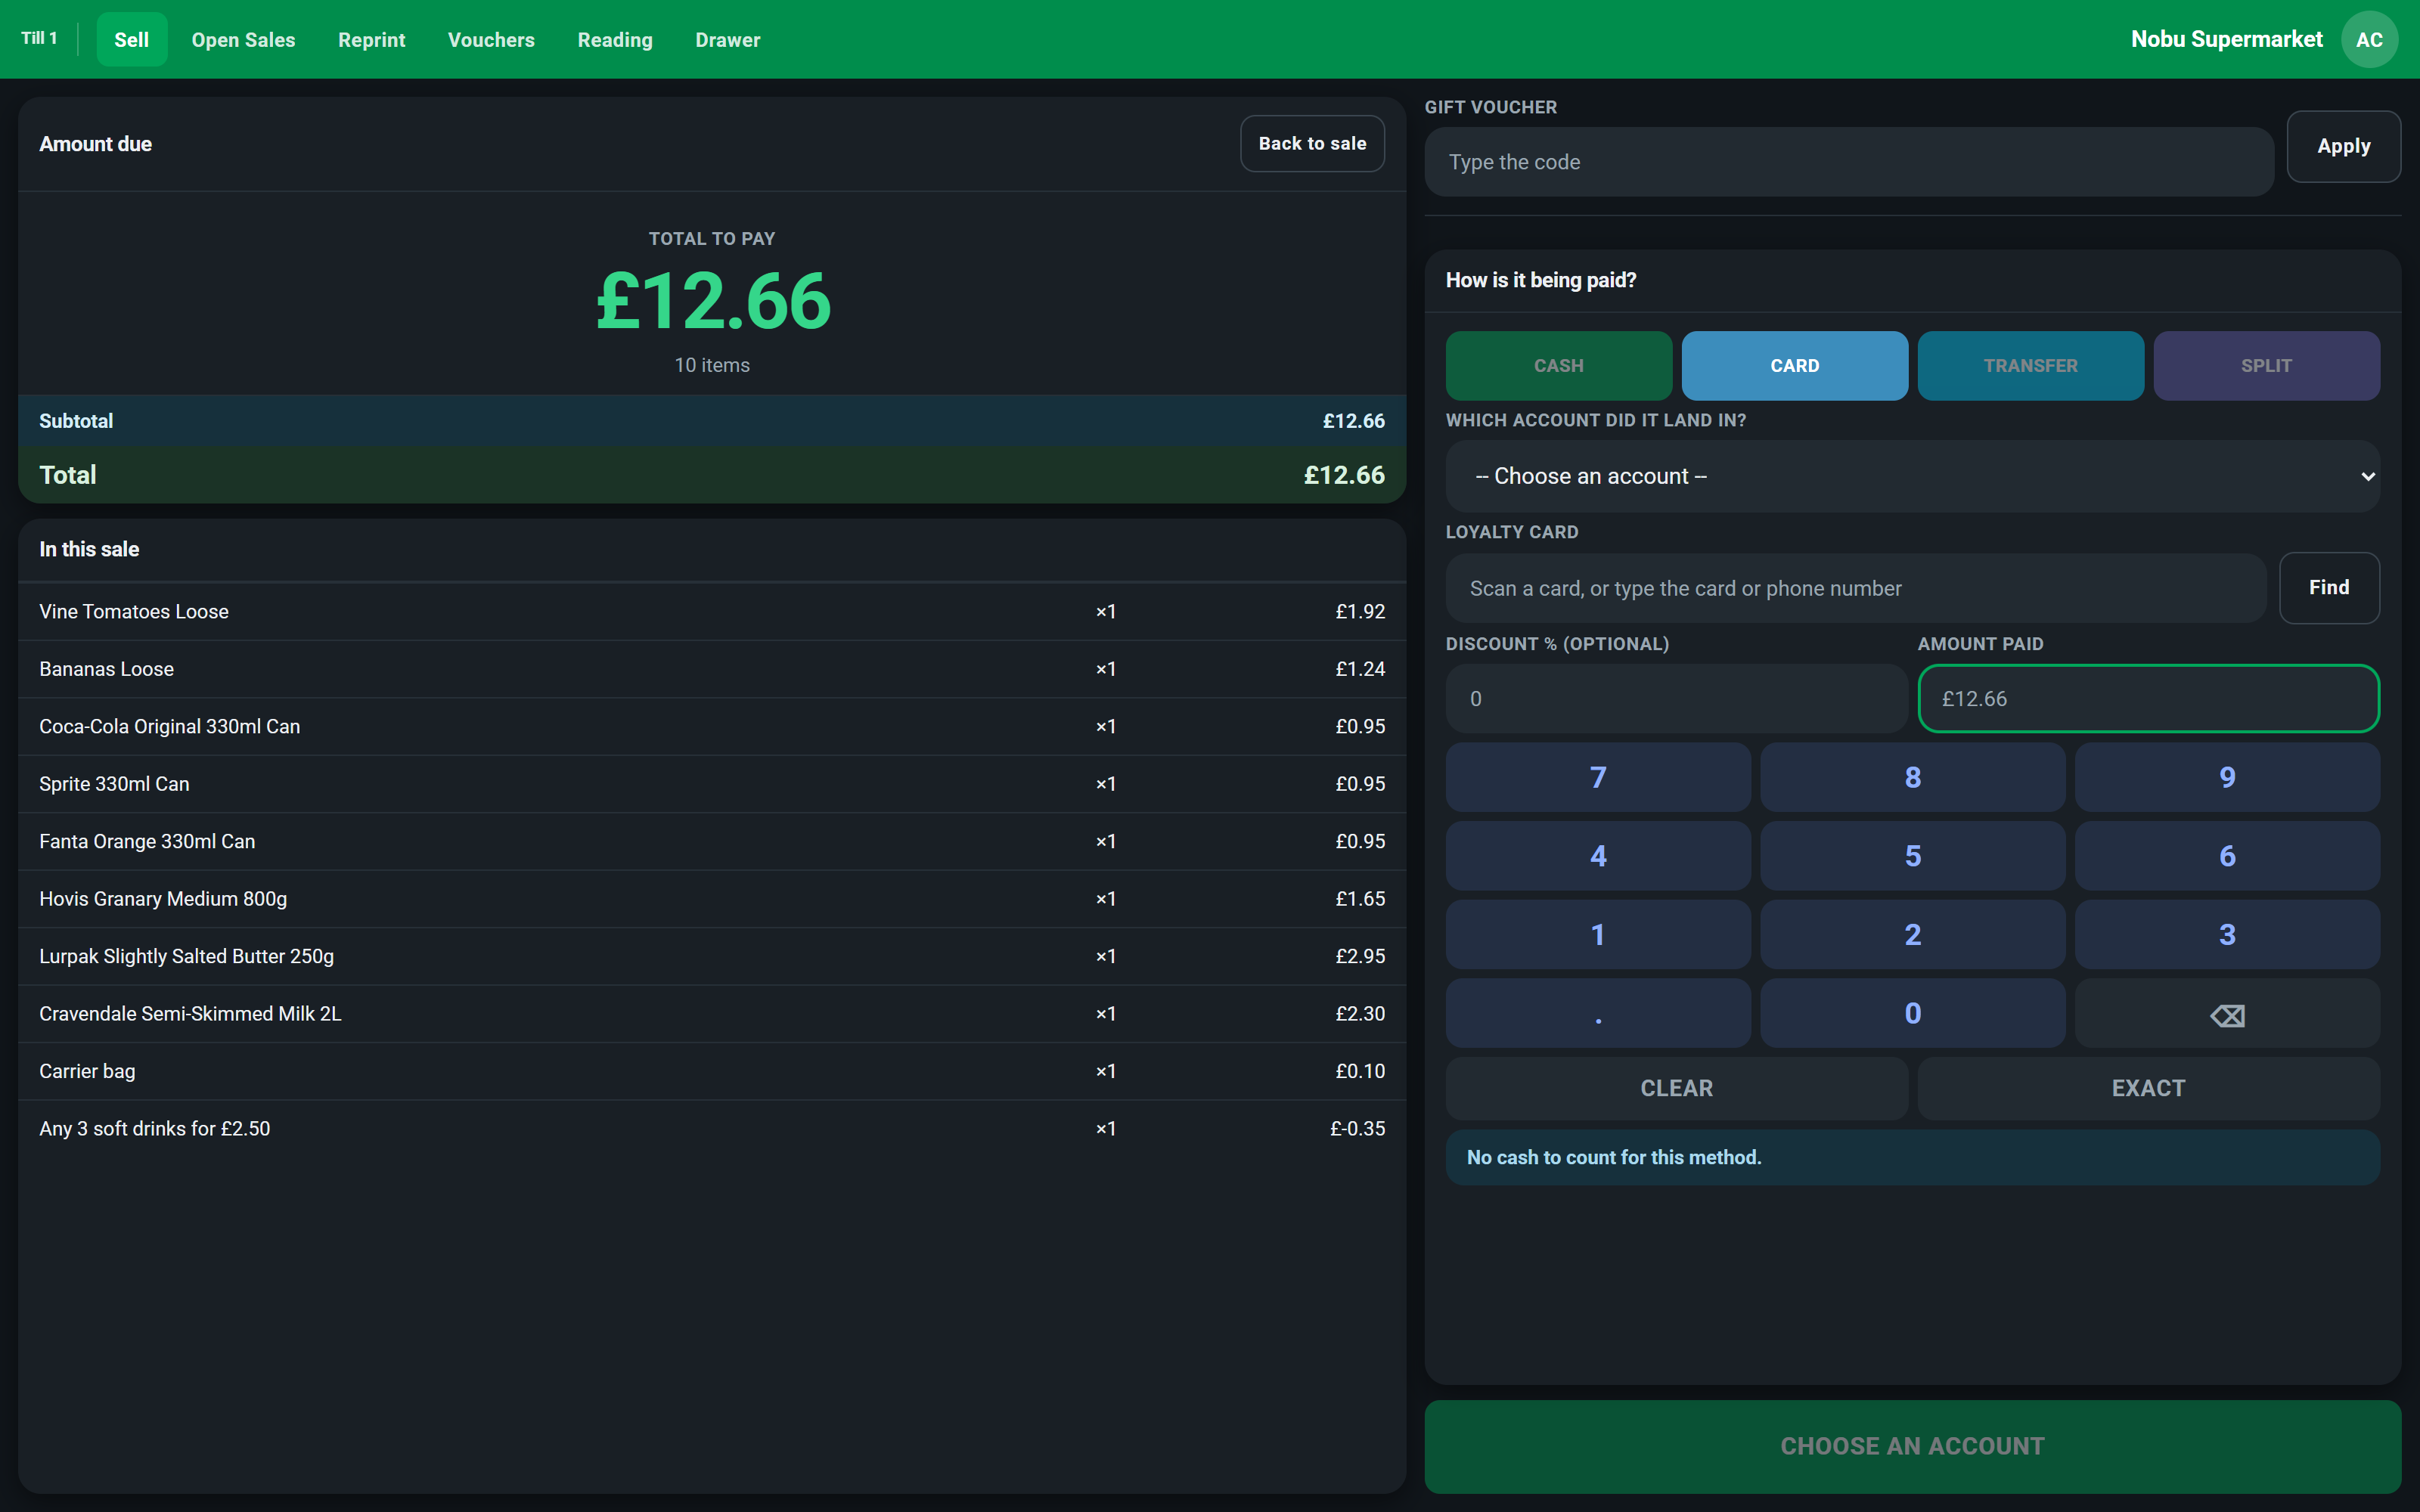This screenshot has height=1512, width=2420.
Task: Select CASH payment method
Action: [x=1558, y=366]
